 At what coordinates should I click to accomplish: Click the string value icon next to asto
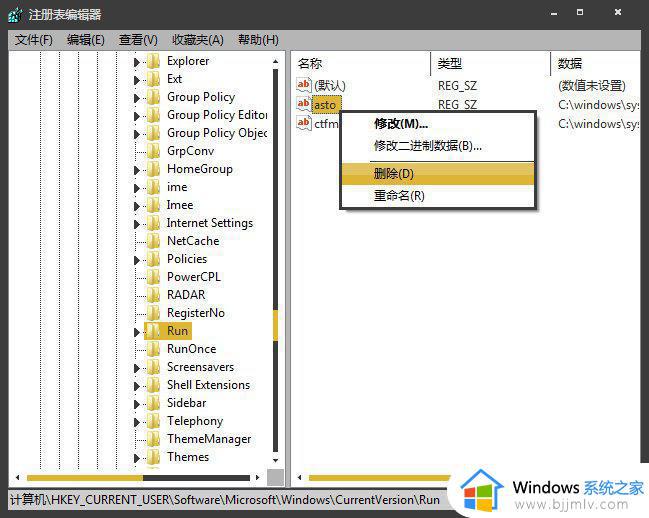point(304,103)
